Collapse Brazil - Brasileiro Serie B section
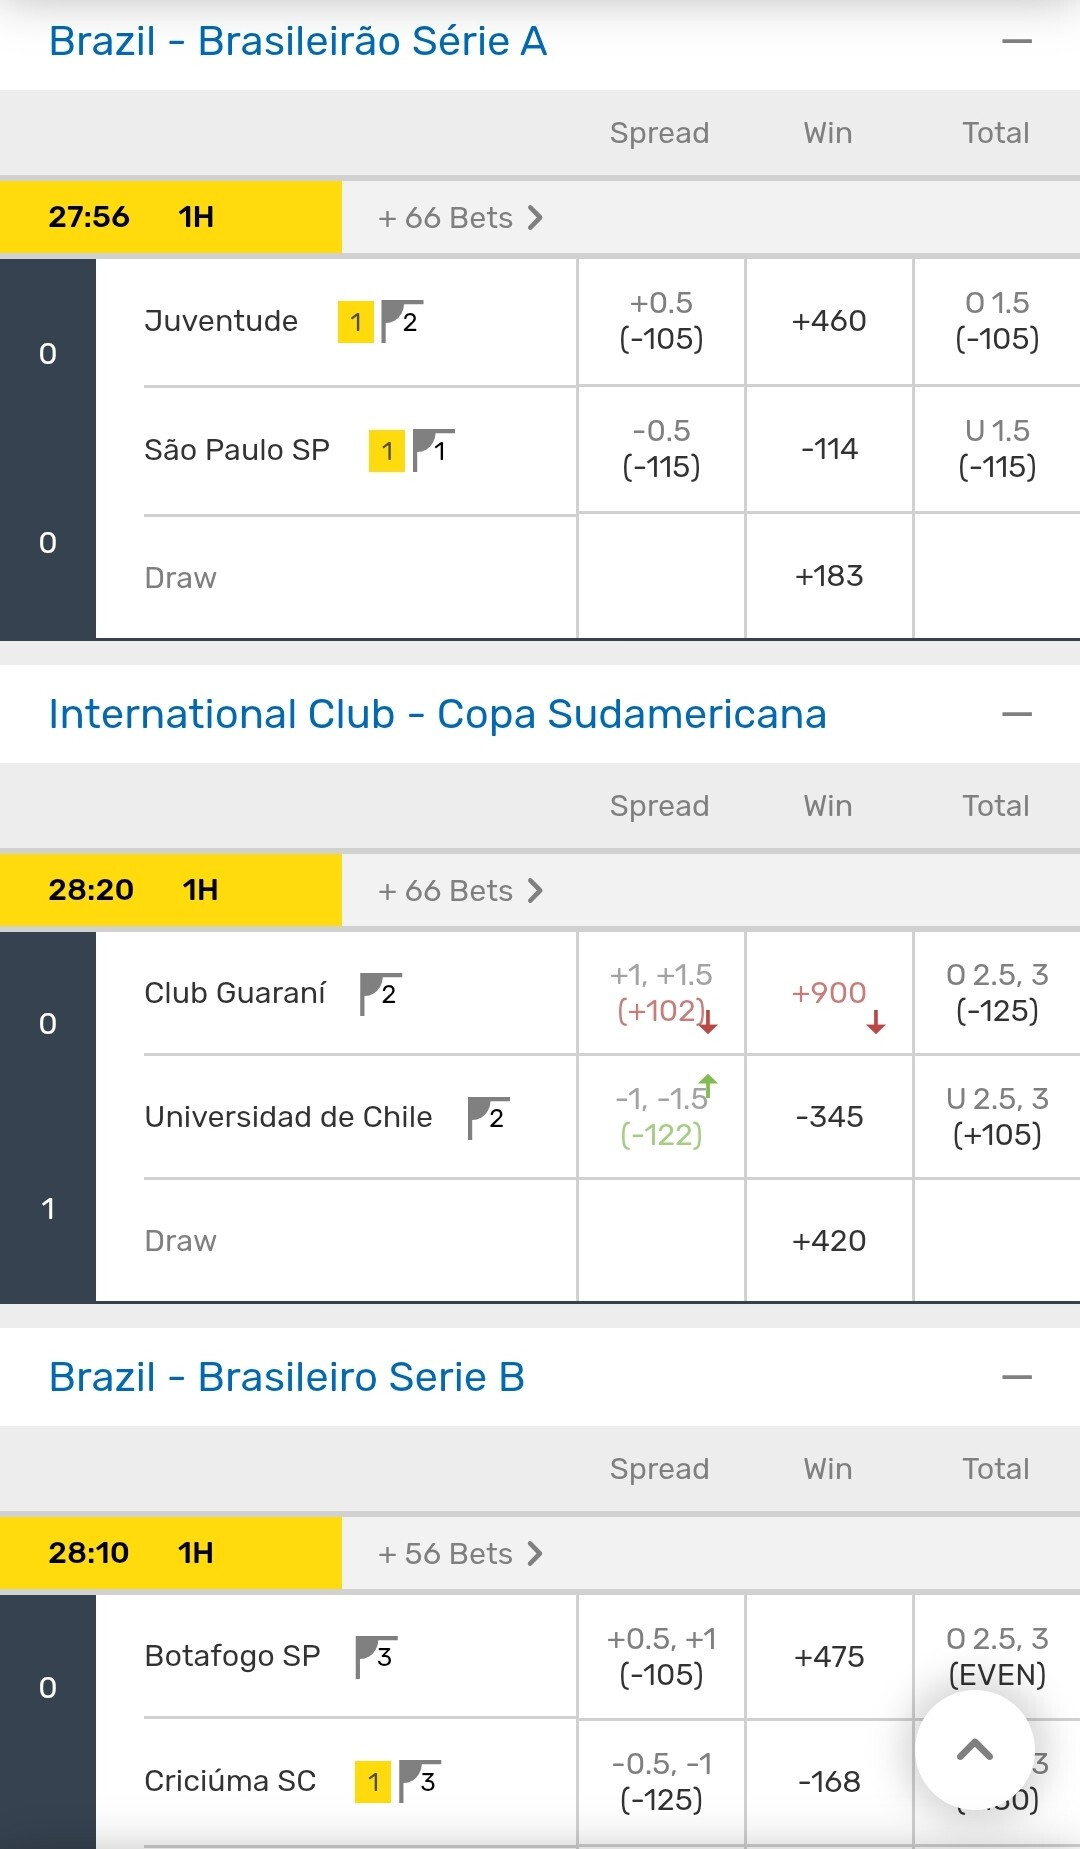This screenshot has width=1080, height=1849. point(1016,1378)
